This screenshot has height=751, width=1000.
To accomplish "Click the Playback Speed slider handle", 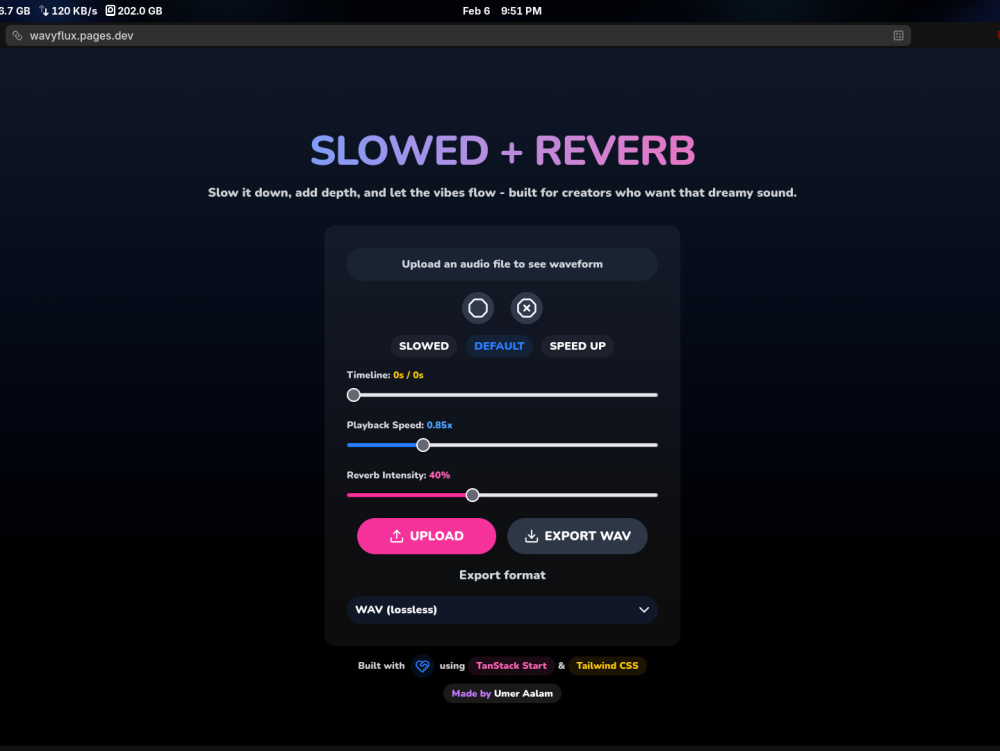I will point(423,445).
